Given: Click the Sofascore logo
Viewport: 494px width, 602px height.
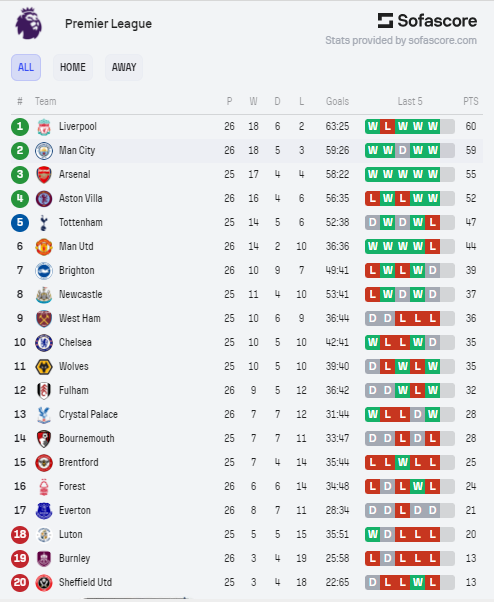Looking at the screenshot, I should click(x=427, y=21).
